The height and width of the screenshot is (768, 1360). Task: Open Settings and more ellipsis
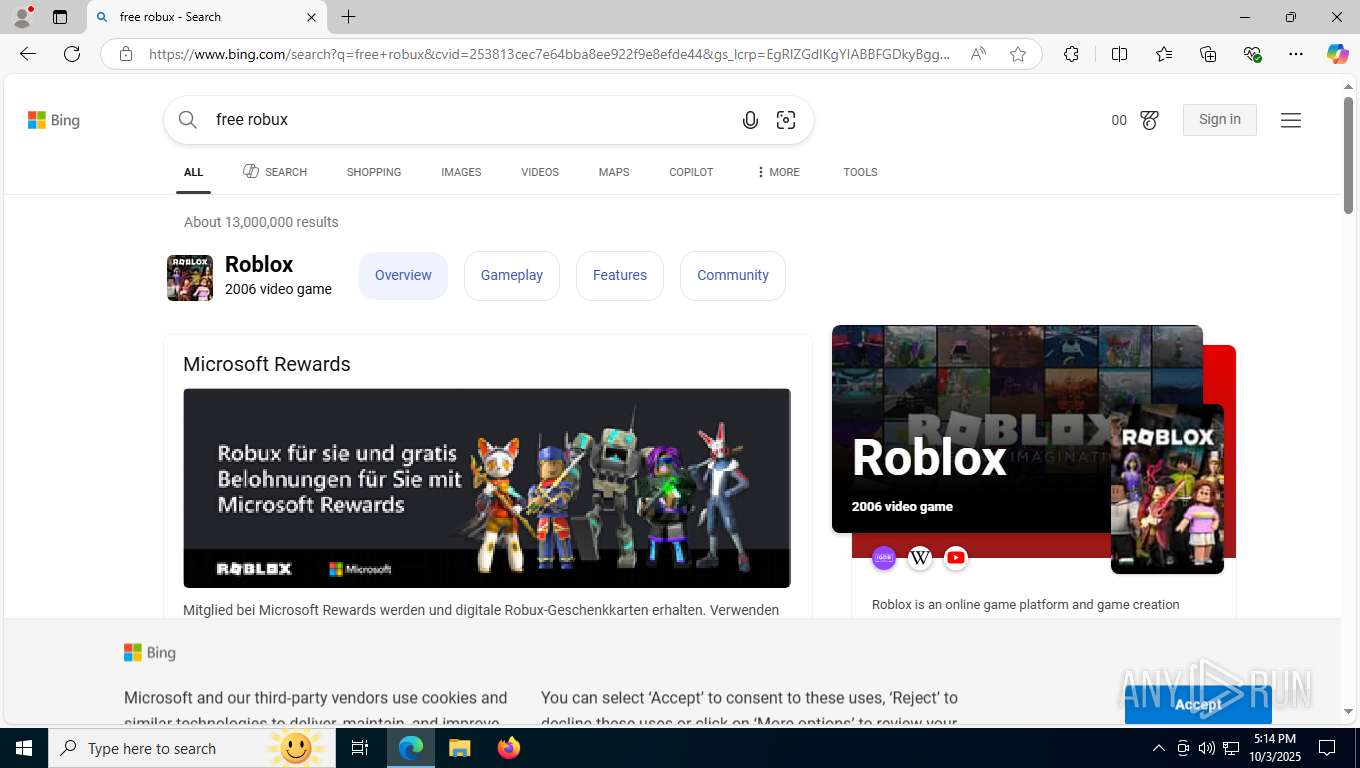pyautogui.click(x=1296, y=54)
